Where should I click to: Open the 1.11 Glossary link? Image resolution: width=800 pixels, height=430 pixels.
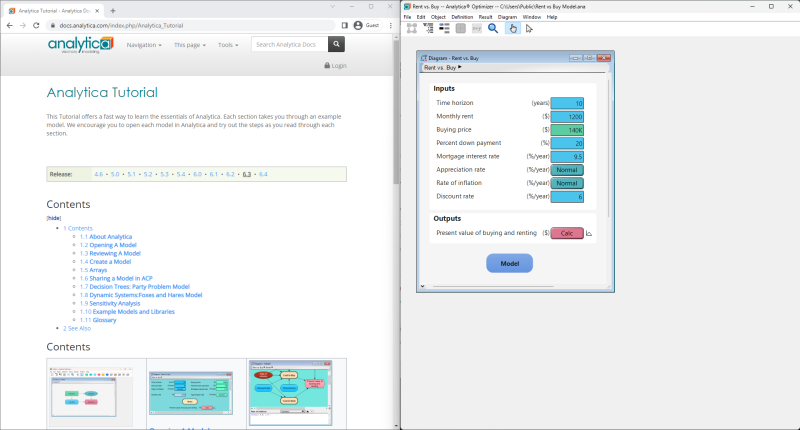click(x=98, y=320)
